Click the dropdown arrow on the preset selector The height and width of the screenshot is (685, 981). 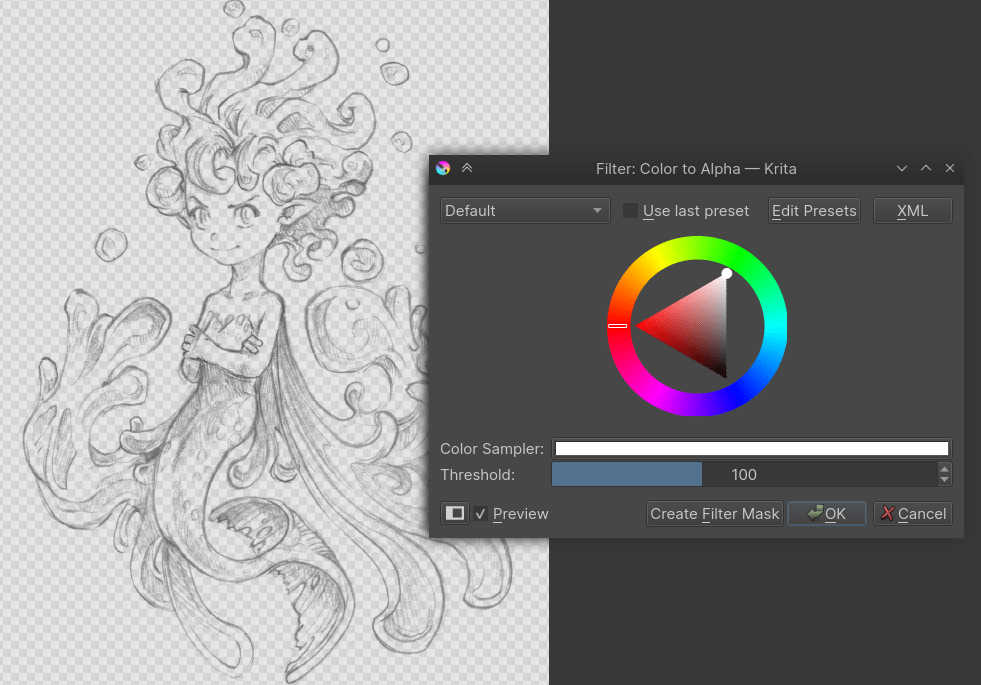tap(597, 210)
